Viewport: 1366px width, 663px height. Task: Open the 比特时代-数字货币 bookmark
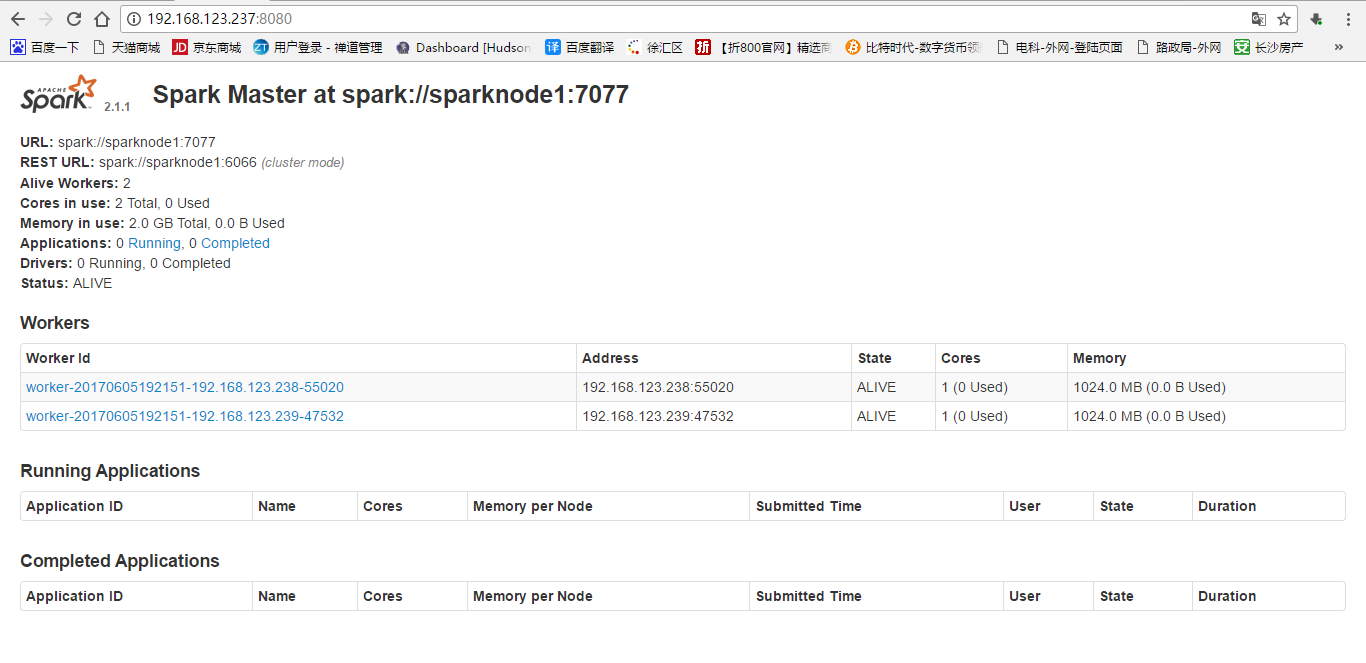[x=914, y=47]
